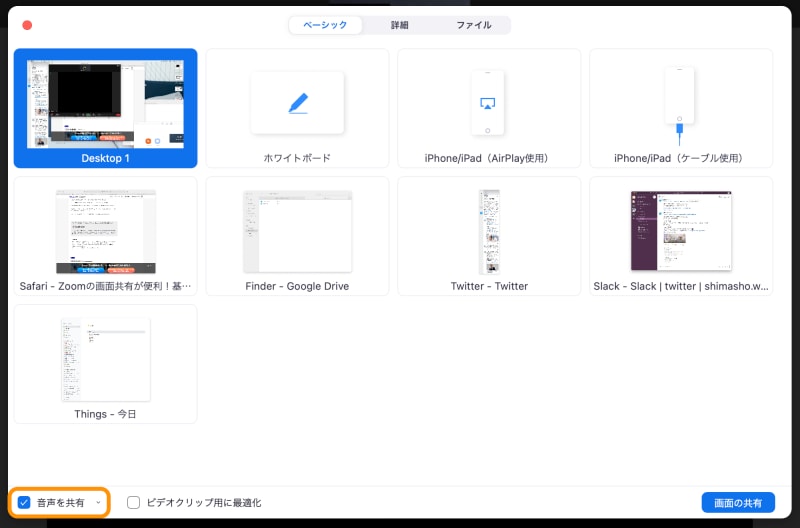This screenshot has width=800, height=528.
Task: Enable ビデオクリップ用に最適化 checkbox
Action: (x=133, y=502)
